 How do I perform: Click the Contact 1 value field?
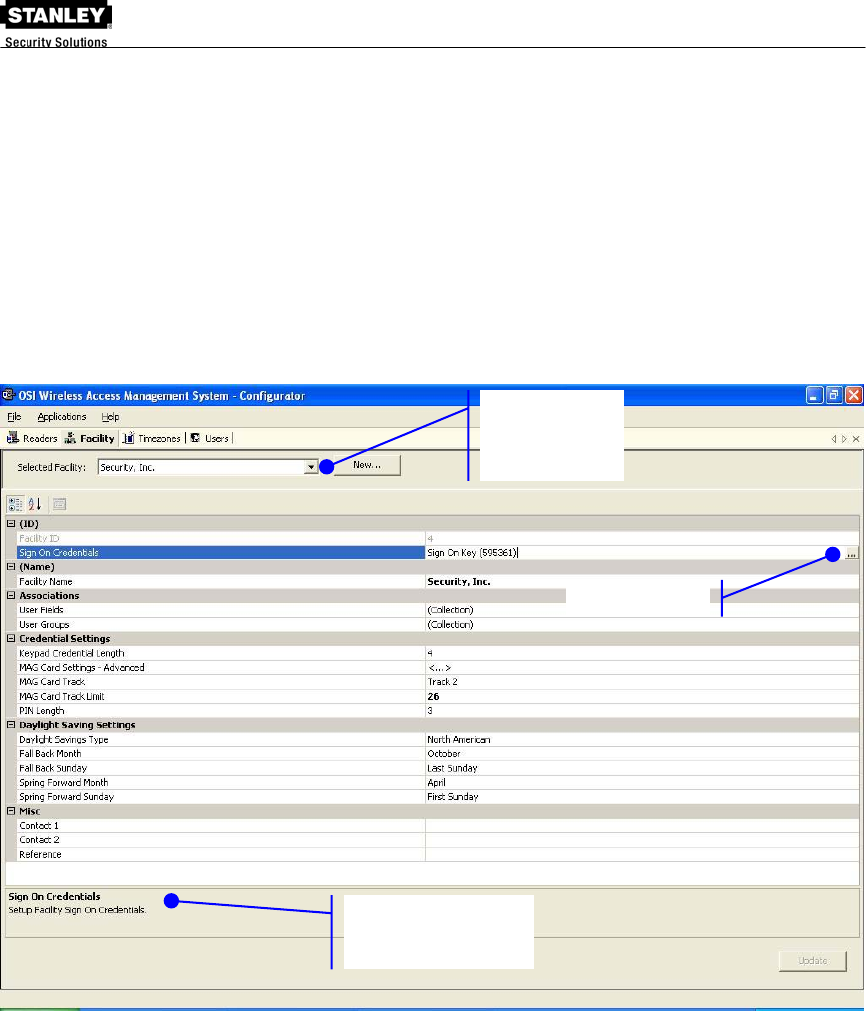click(642, 825)
